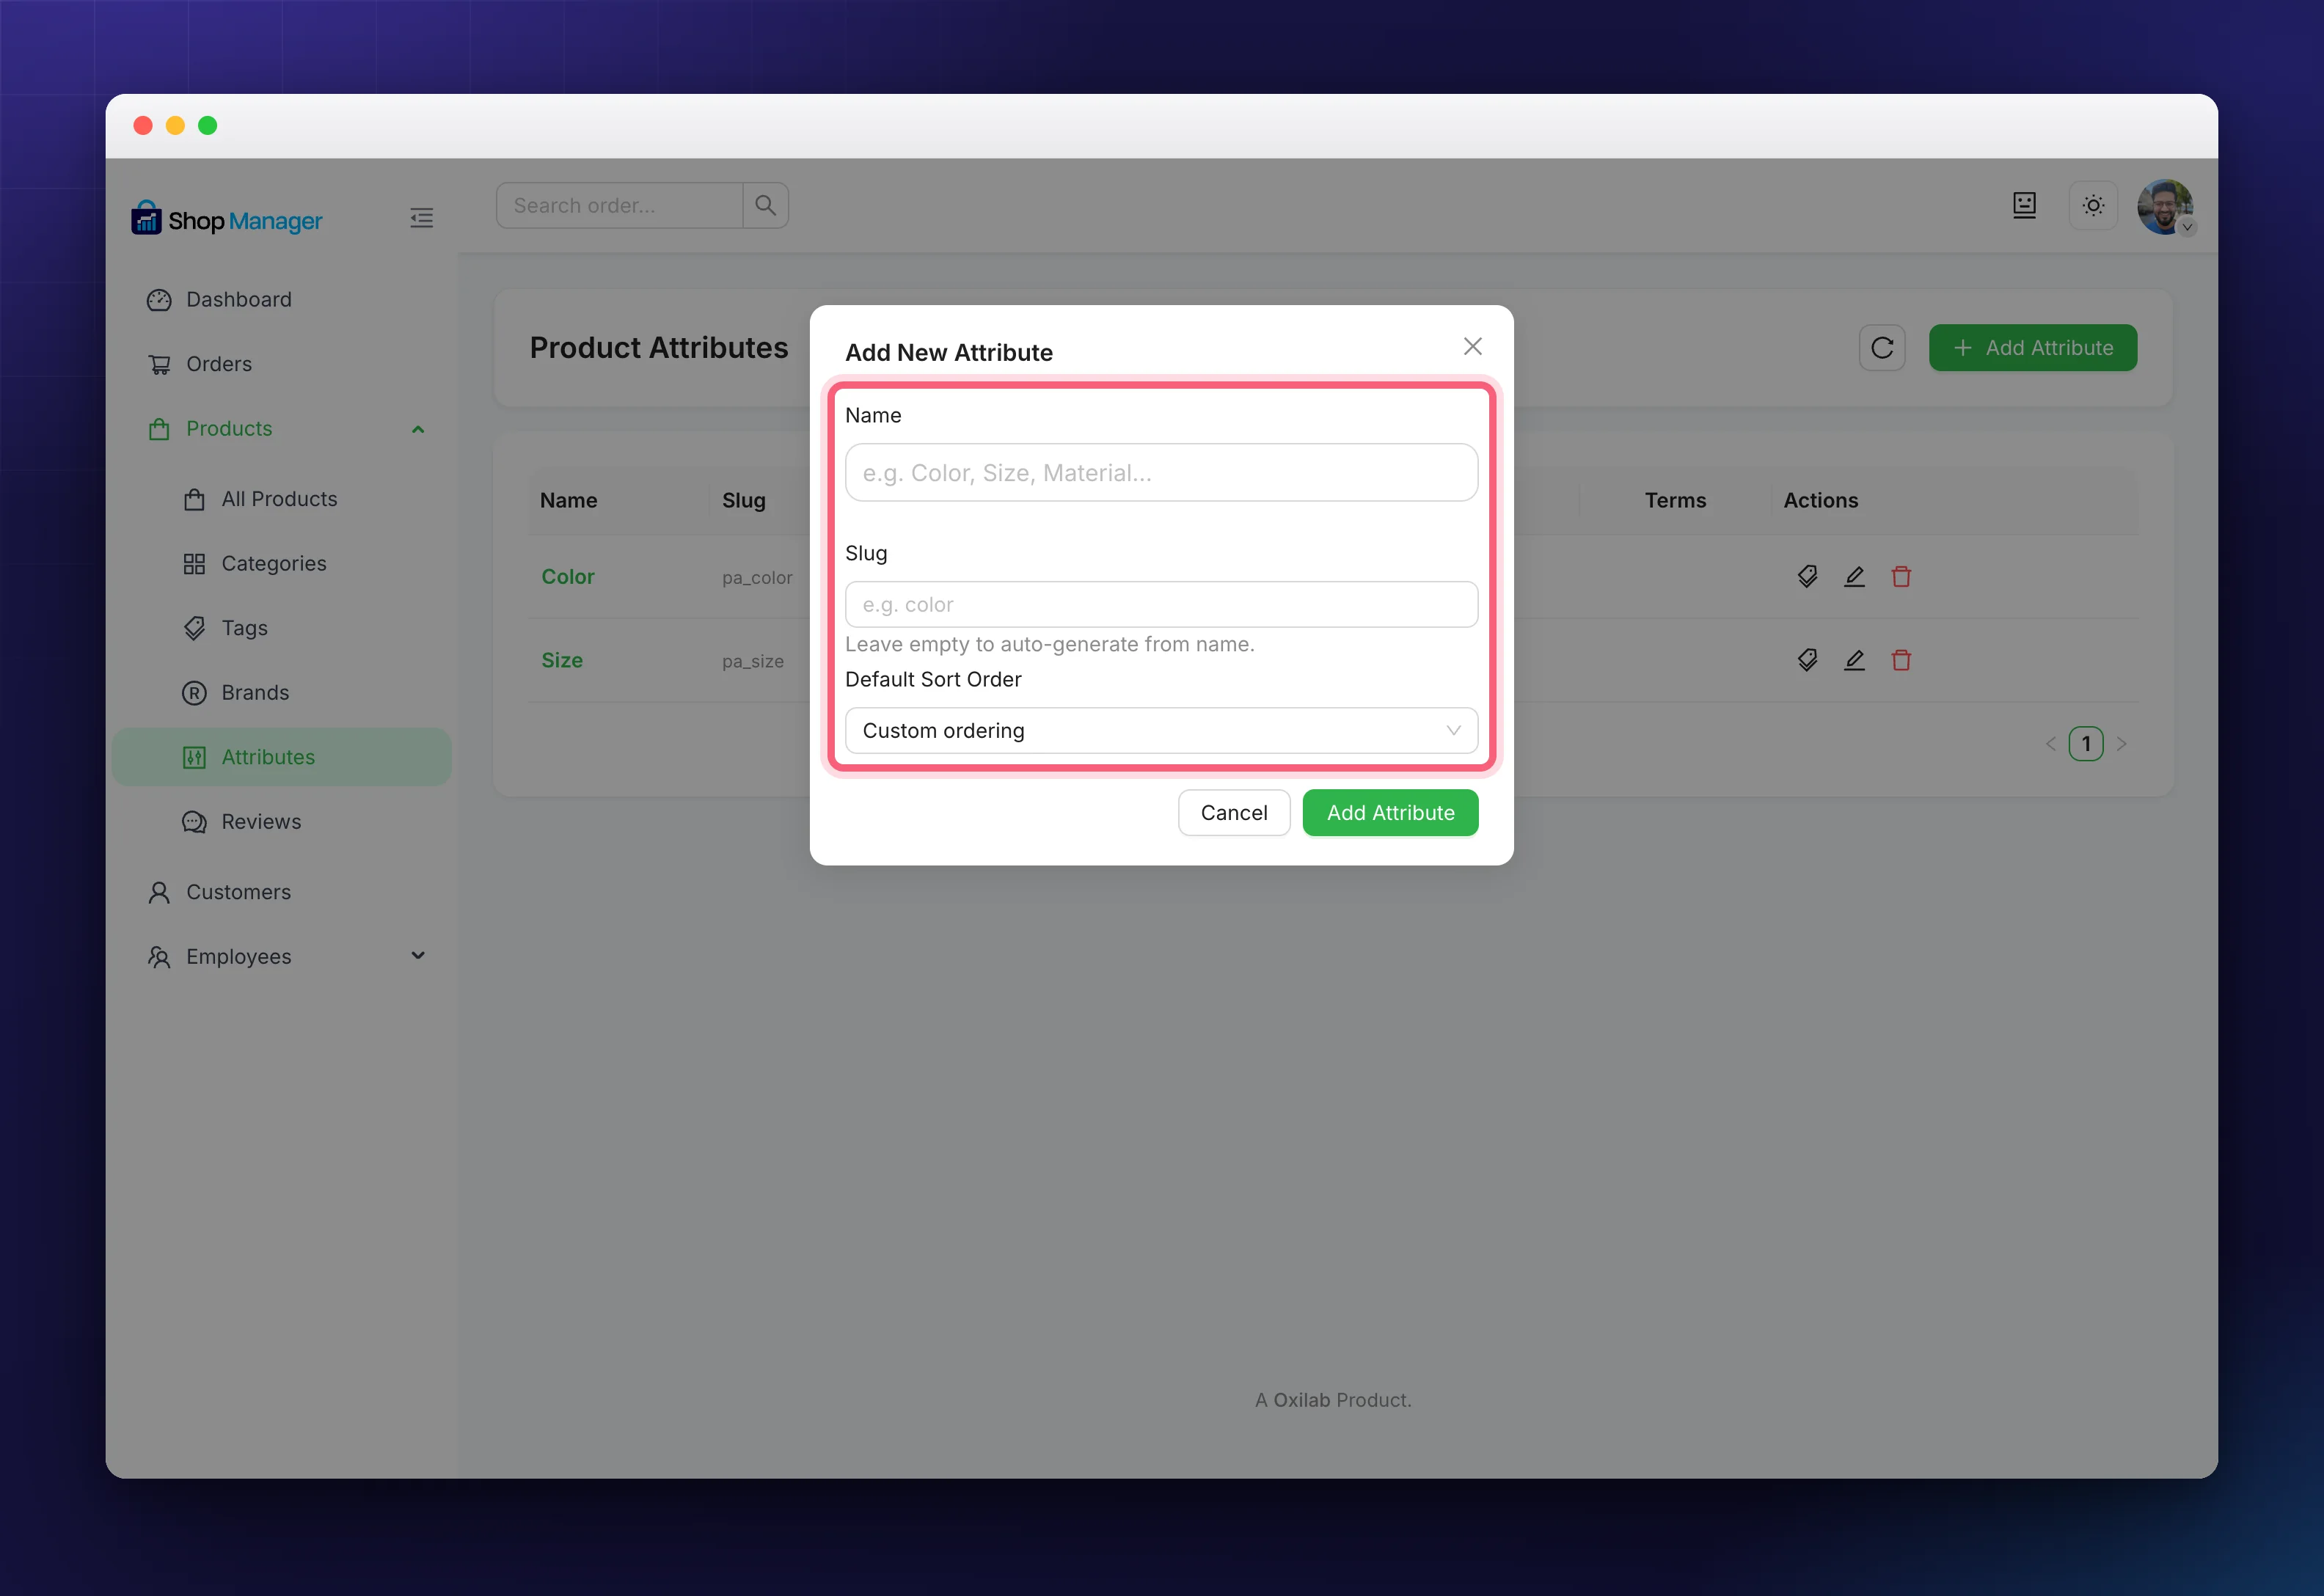Click the Cancel button
Image resolution: width=2324 pixels, height=1596 pixels.
1233,812
